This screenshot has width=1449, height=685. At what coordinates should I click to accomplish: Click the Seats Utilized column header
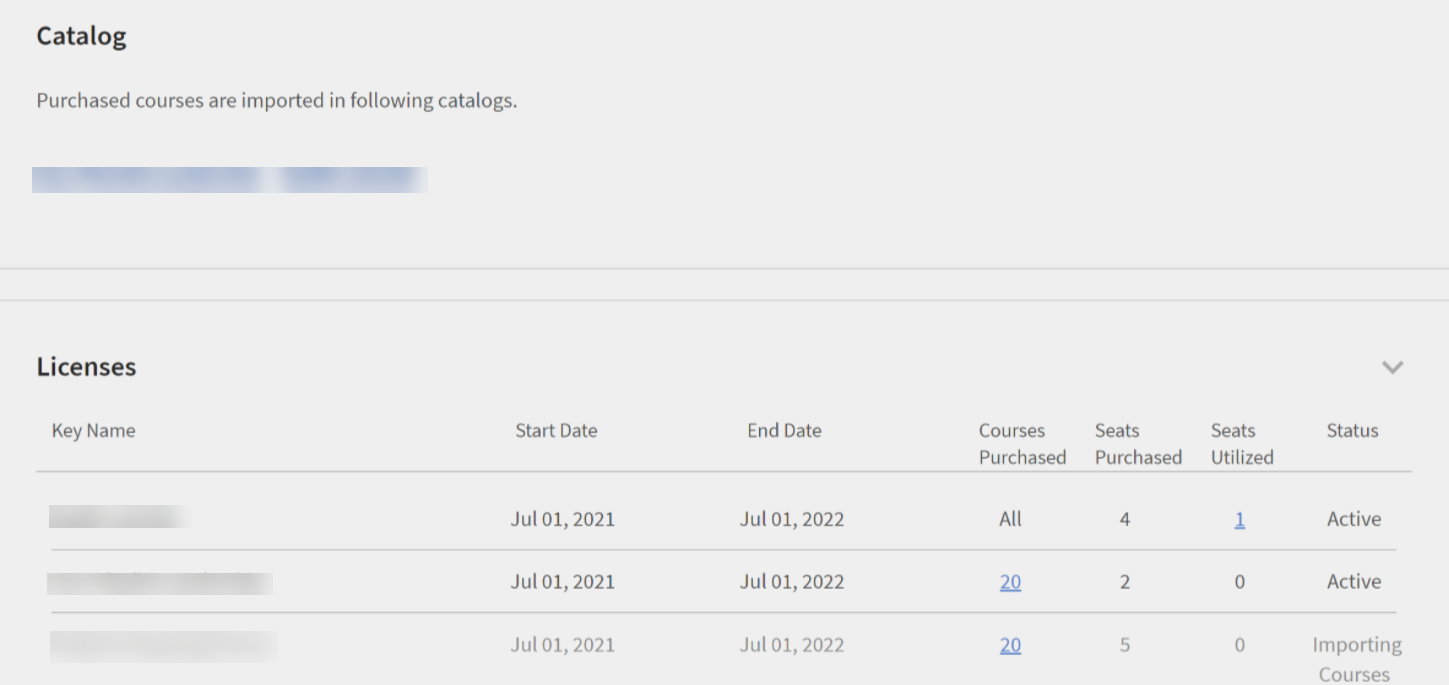click(x=1241, y=444)
